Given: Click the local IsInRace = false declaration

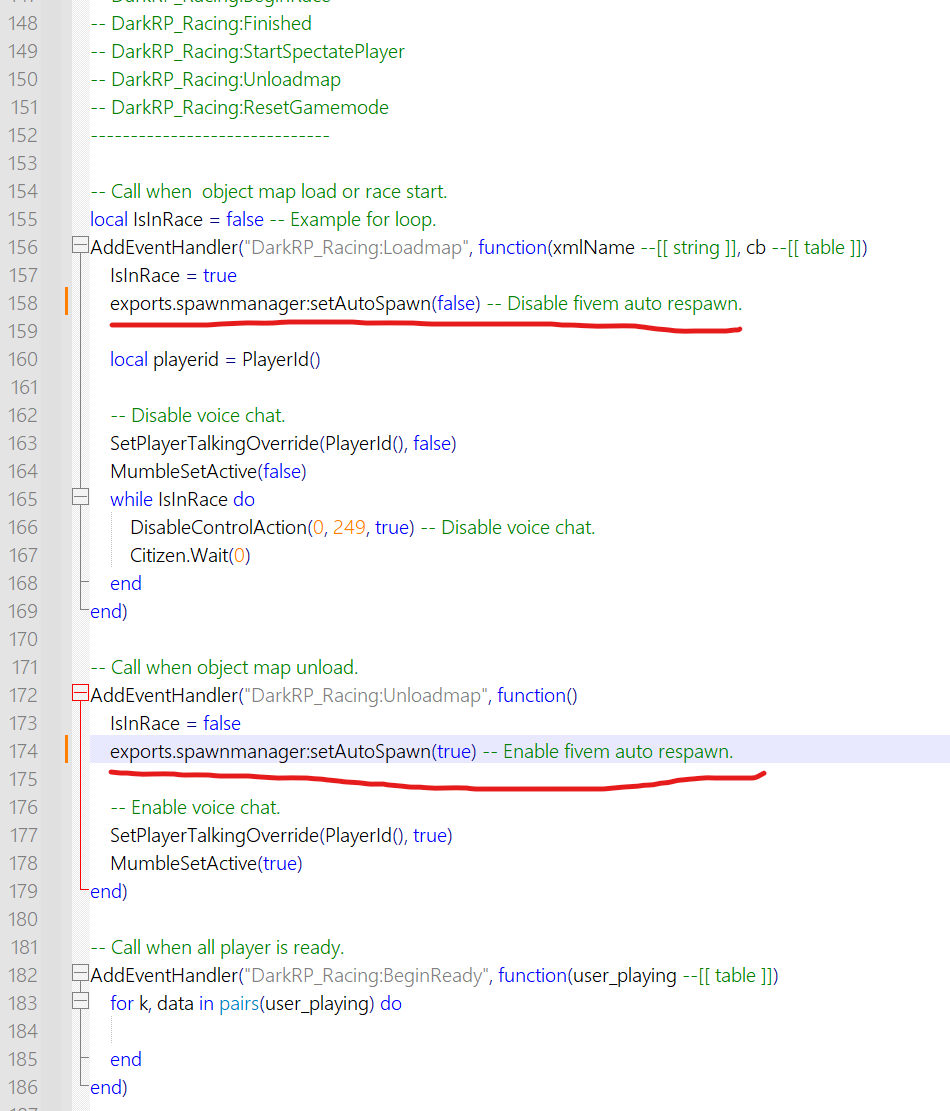Looking at the screenshot, I should [x=177, y=219].
